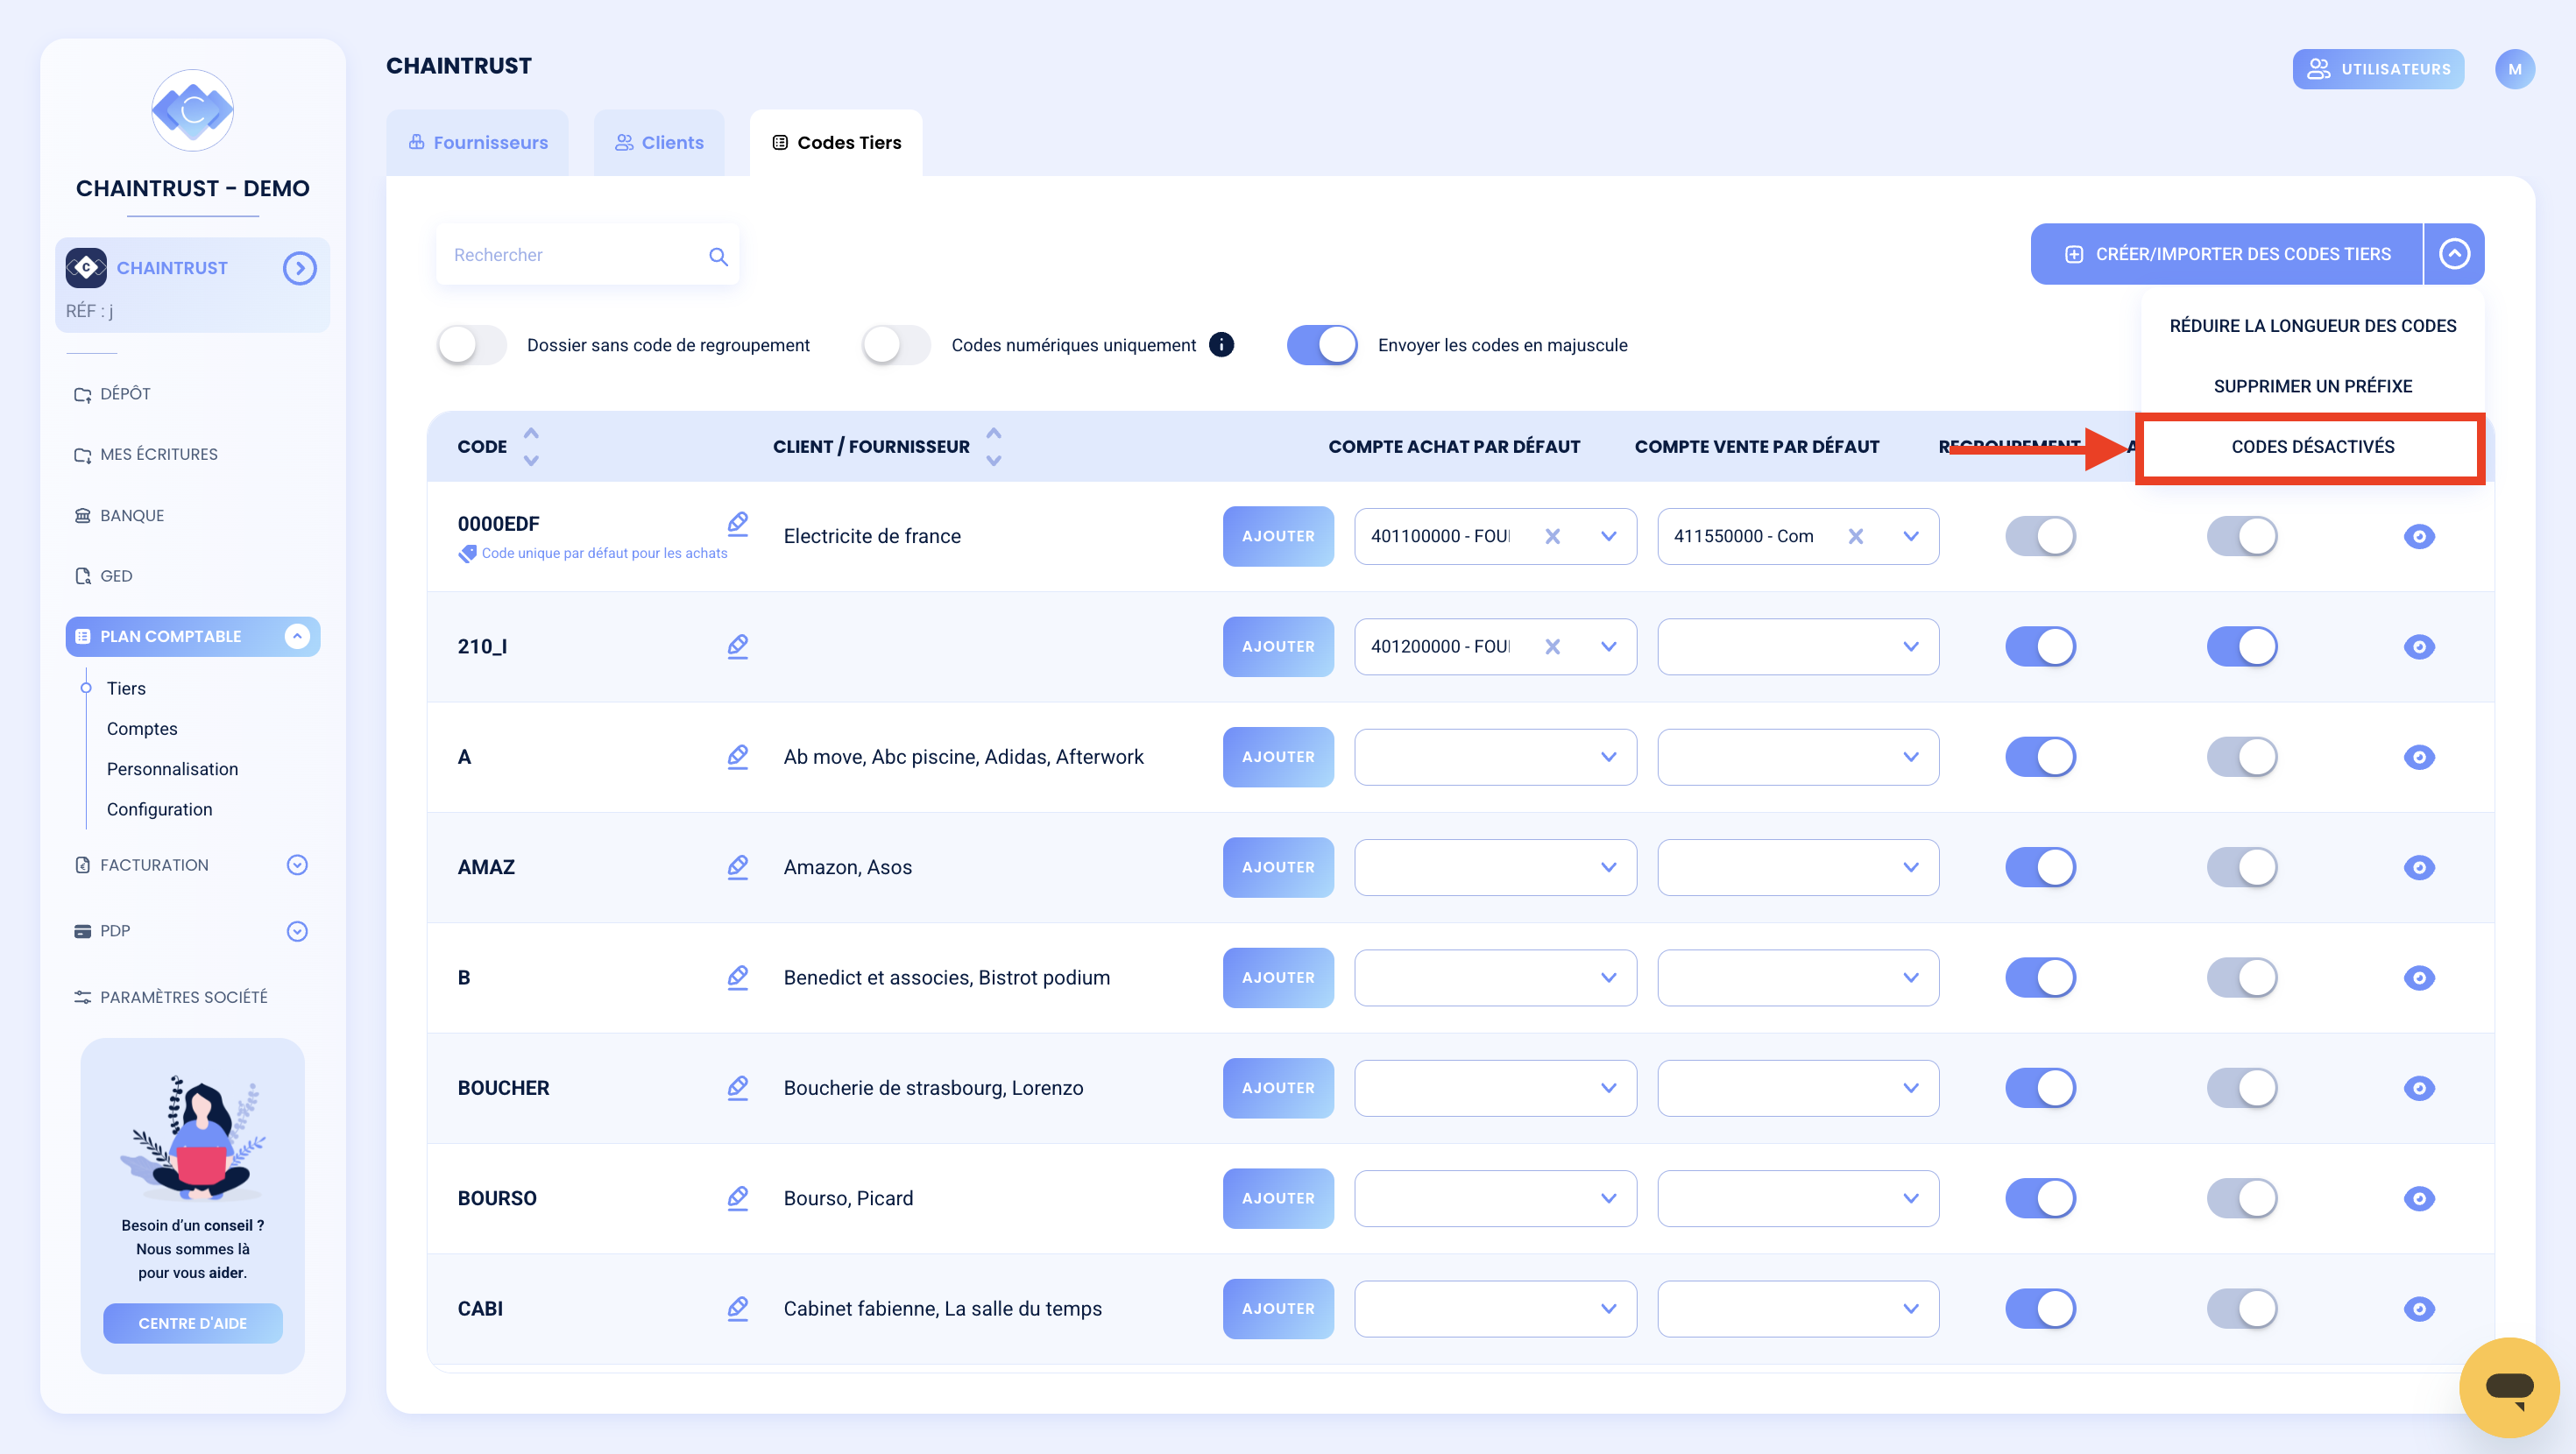2576x1454 pixels.
Task: Choose CODES DÉSACTIVÉS from the menu
Action: (x=2312, y=447)
